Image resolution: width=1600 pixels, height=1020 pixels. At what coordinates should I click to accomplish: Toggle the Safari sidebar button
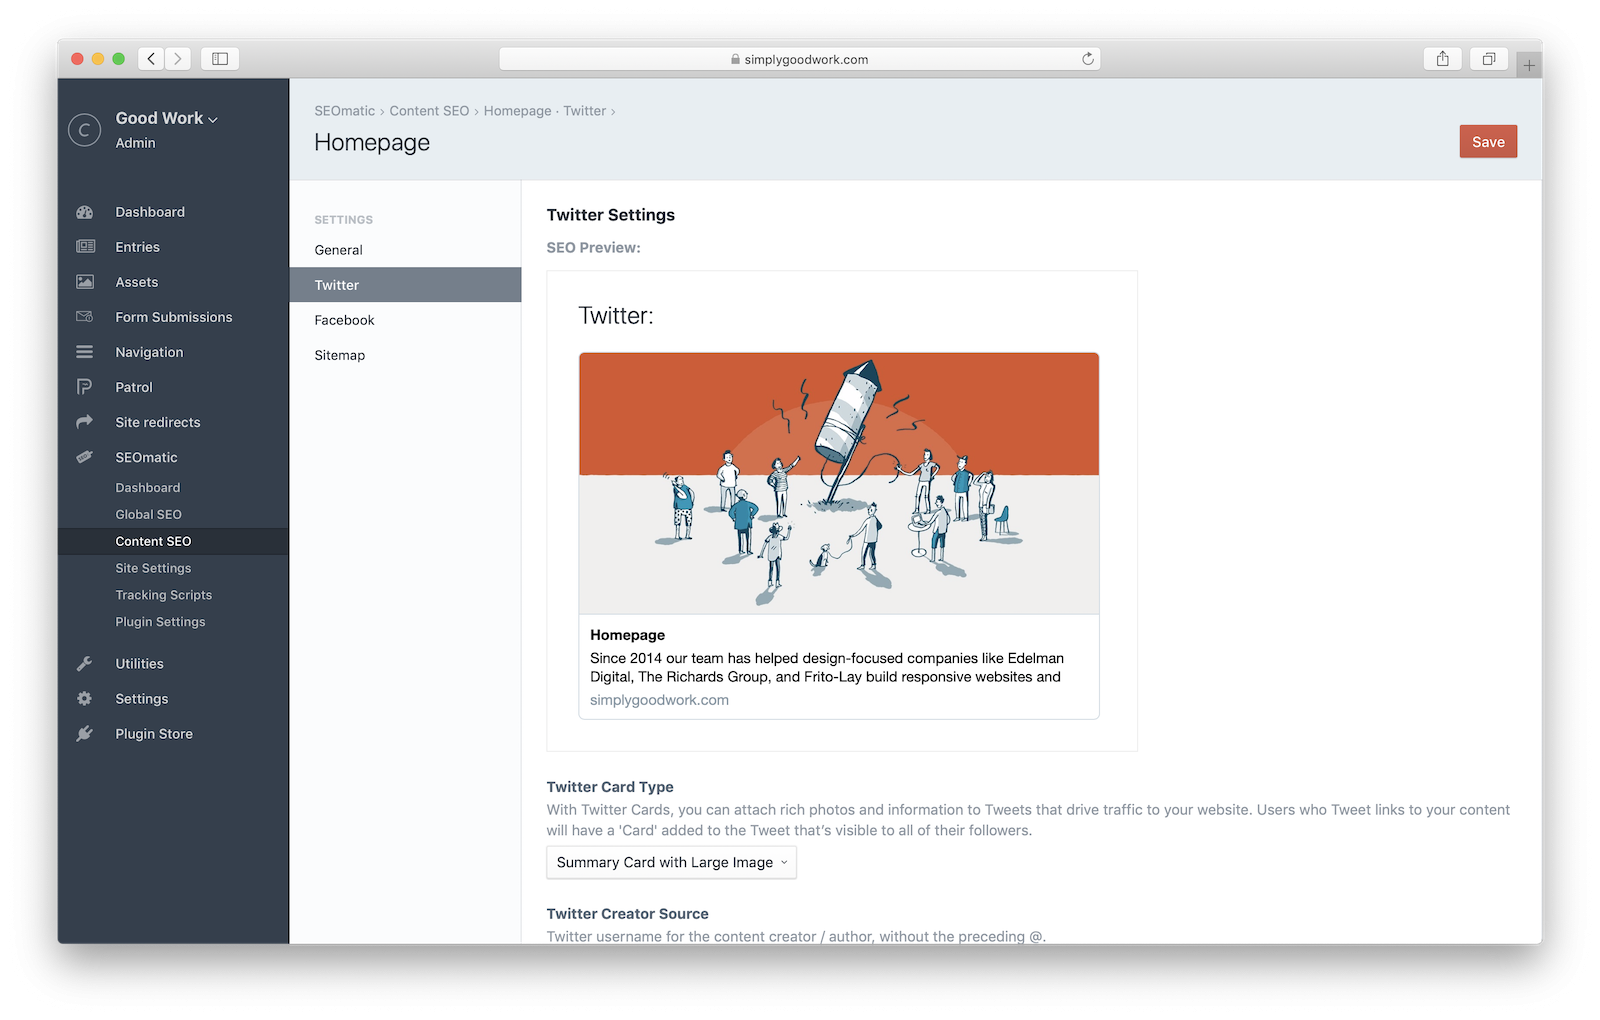coord(220,59)
